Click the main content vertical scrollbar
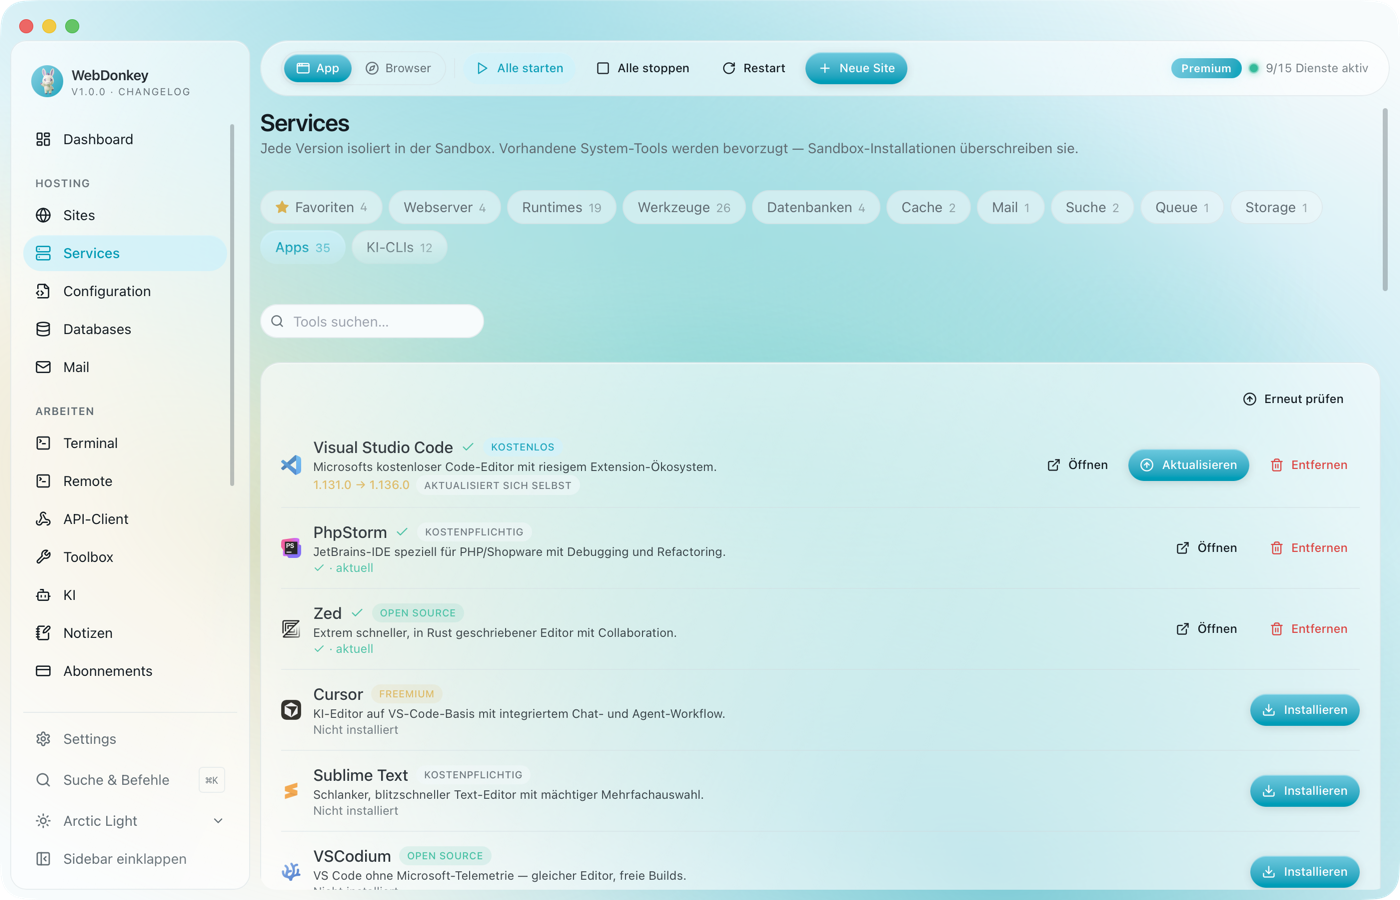Viewport: 1400px width, 900px height. 1385,200
